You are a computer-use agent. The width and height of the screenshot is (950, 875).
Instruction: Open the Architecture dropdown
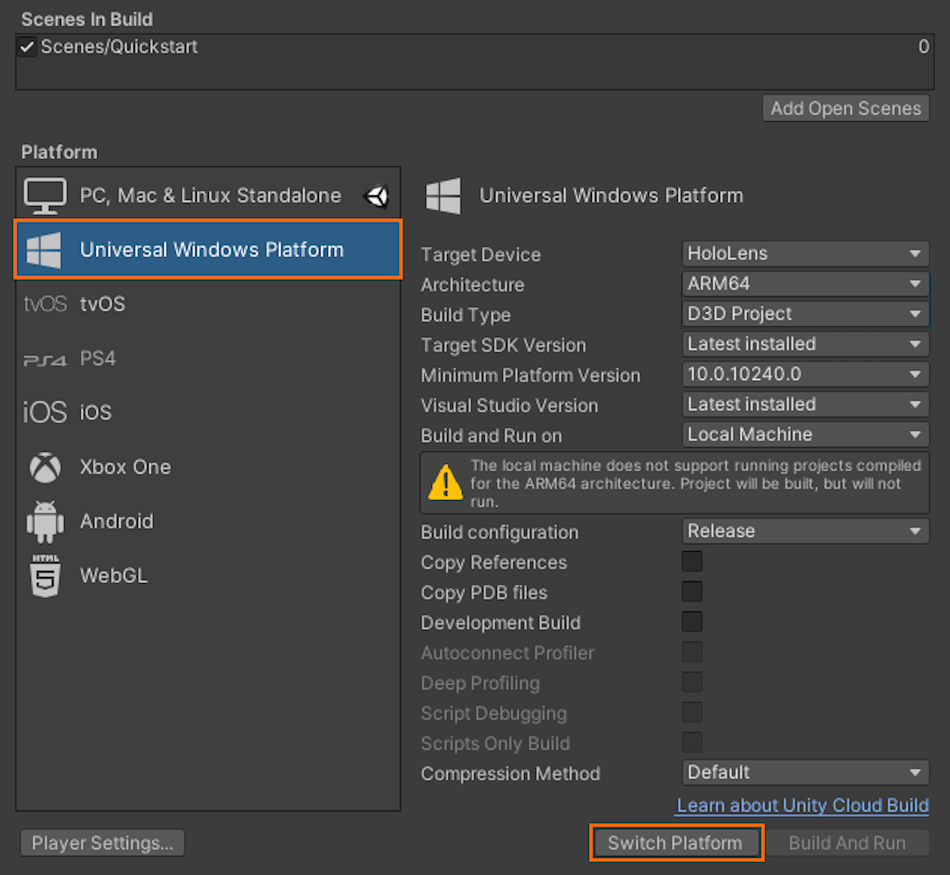coord(805,284)
